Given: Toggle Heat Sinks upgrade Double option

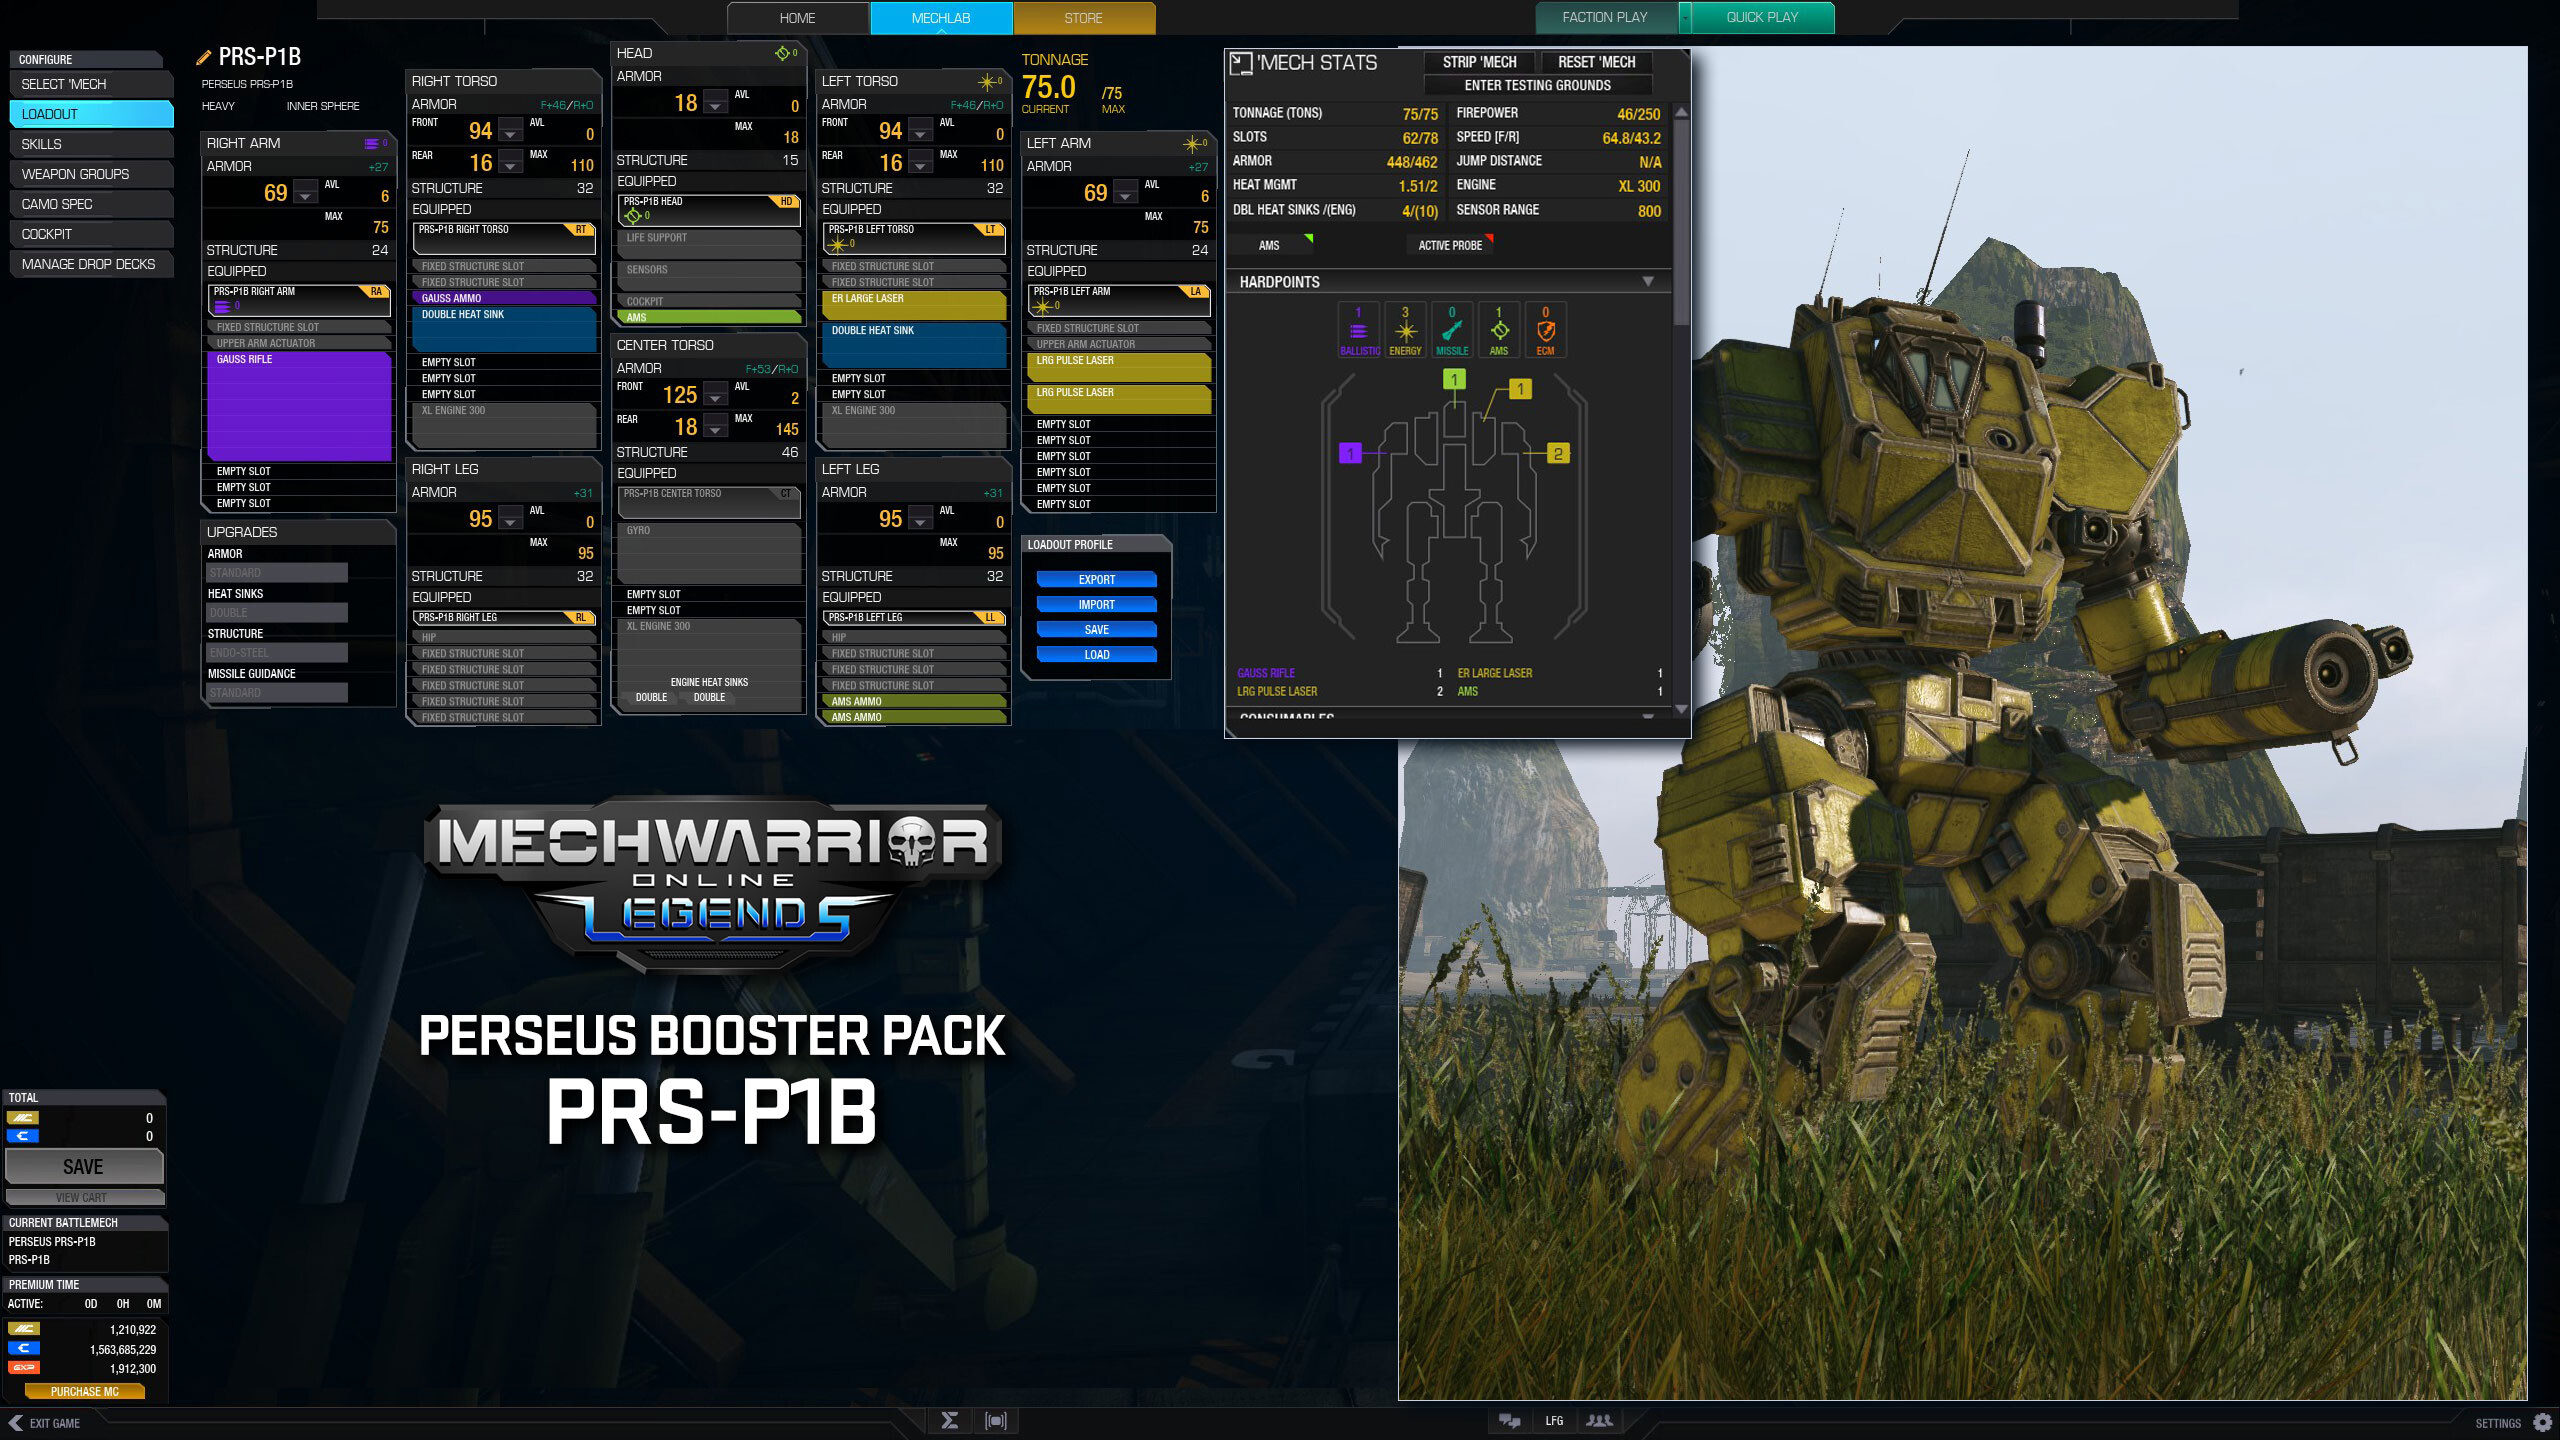Looking at the screenshot, I should click(277, 613).
